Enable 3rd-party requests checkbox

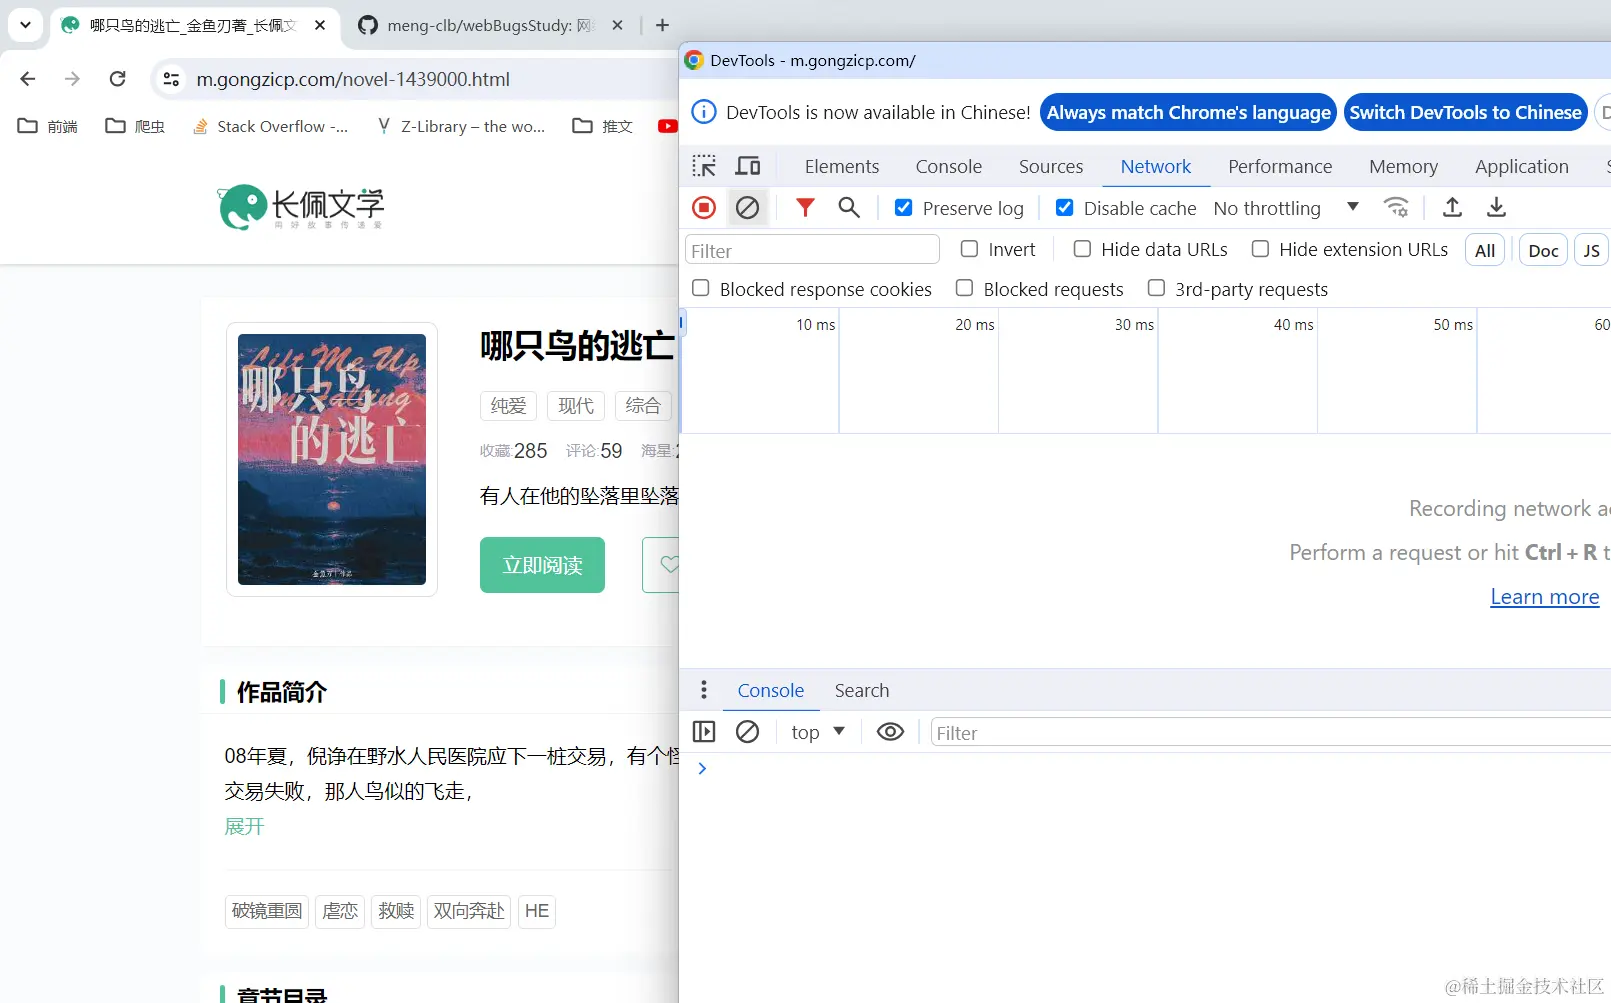coord(1156,288)
